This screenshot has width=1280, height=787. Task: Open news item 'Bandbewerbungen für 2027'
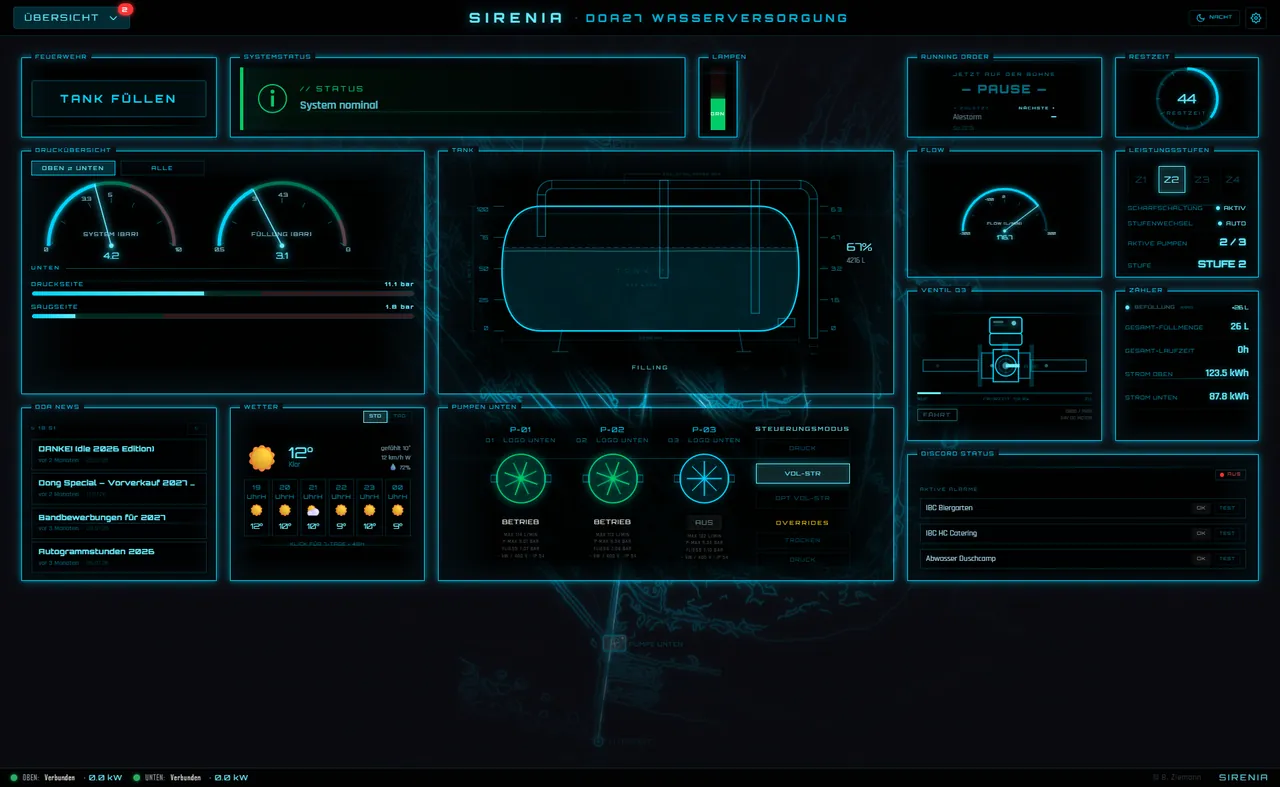pos(119,522)
